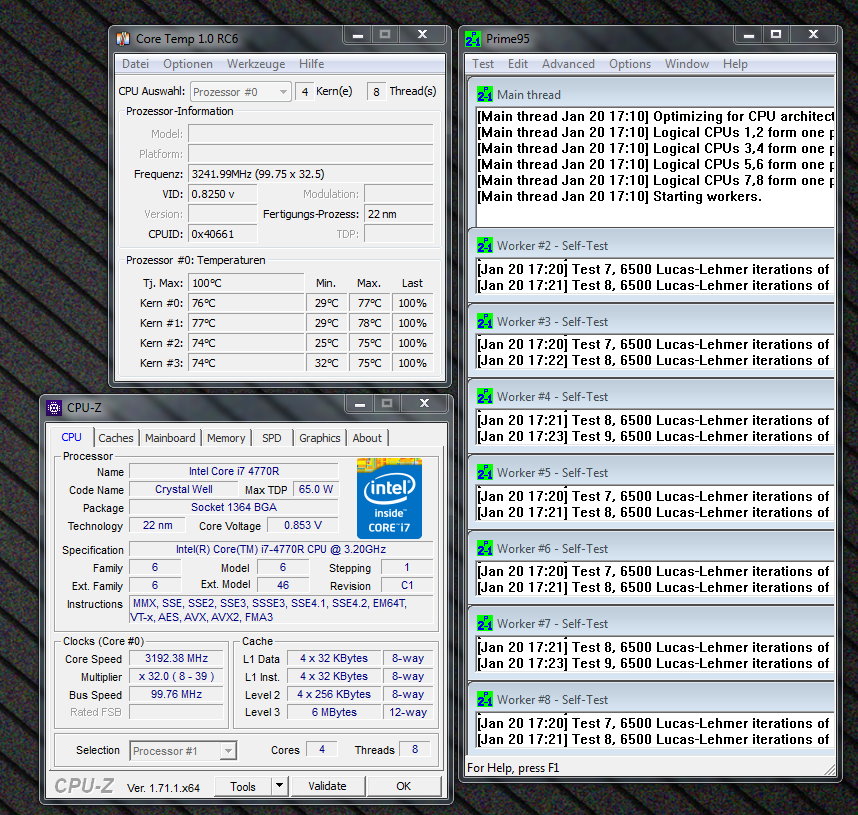Click the Worker #8 Self-Test icon
This screenshot has width=858, height=815.
coord(485,700)
